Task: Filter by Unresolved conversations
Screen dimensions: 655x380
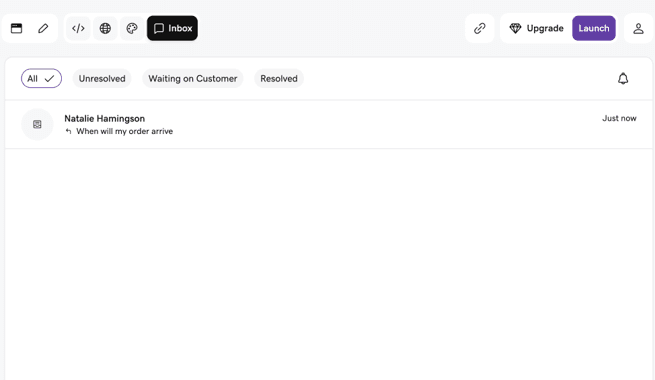Action: pos(102,79)
